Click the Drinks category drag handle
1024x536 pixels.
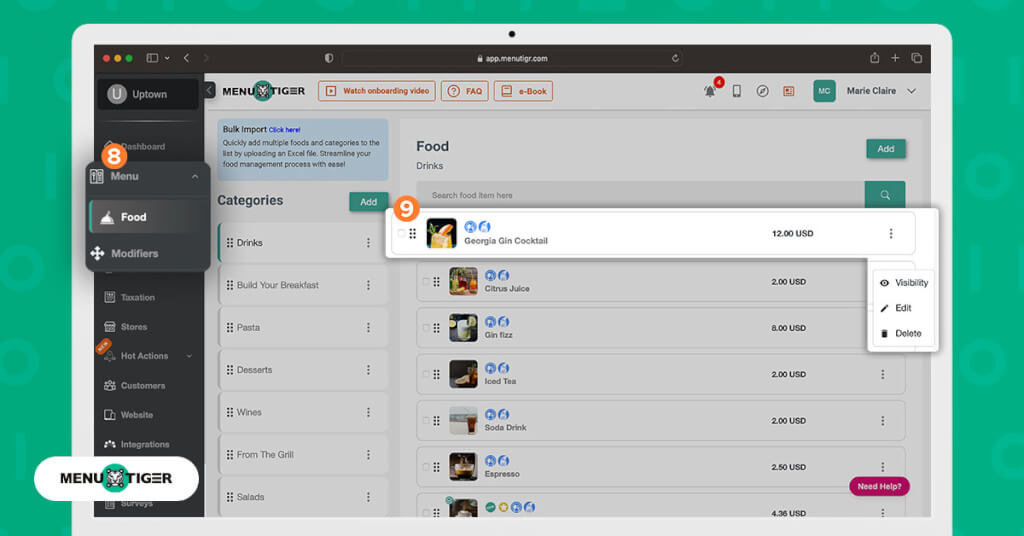coord(230,243)
